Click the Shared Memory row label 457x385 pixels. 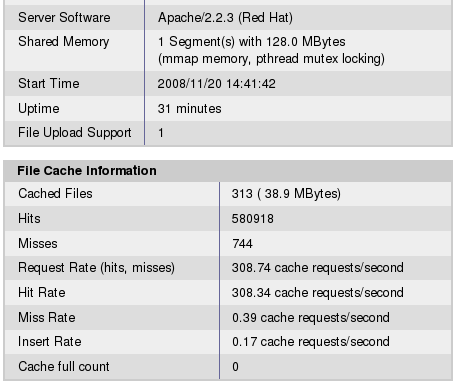pyautogui.click(x=64, y=42)
